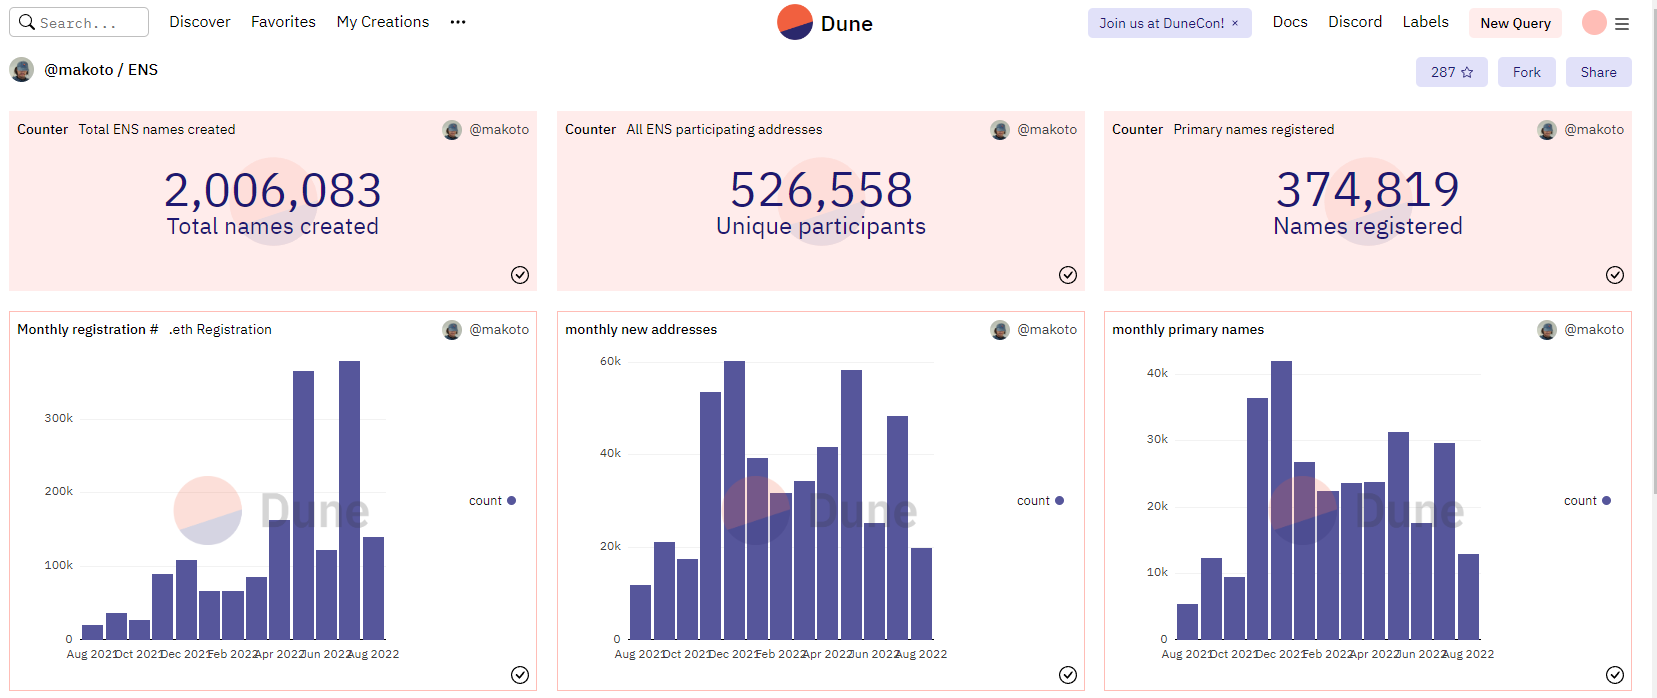Click the checkmark on All ENS participating addresses card

[1068, 275]
